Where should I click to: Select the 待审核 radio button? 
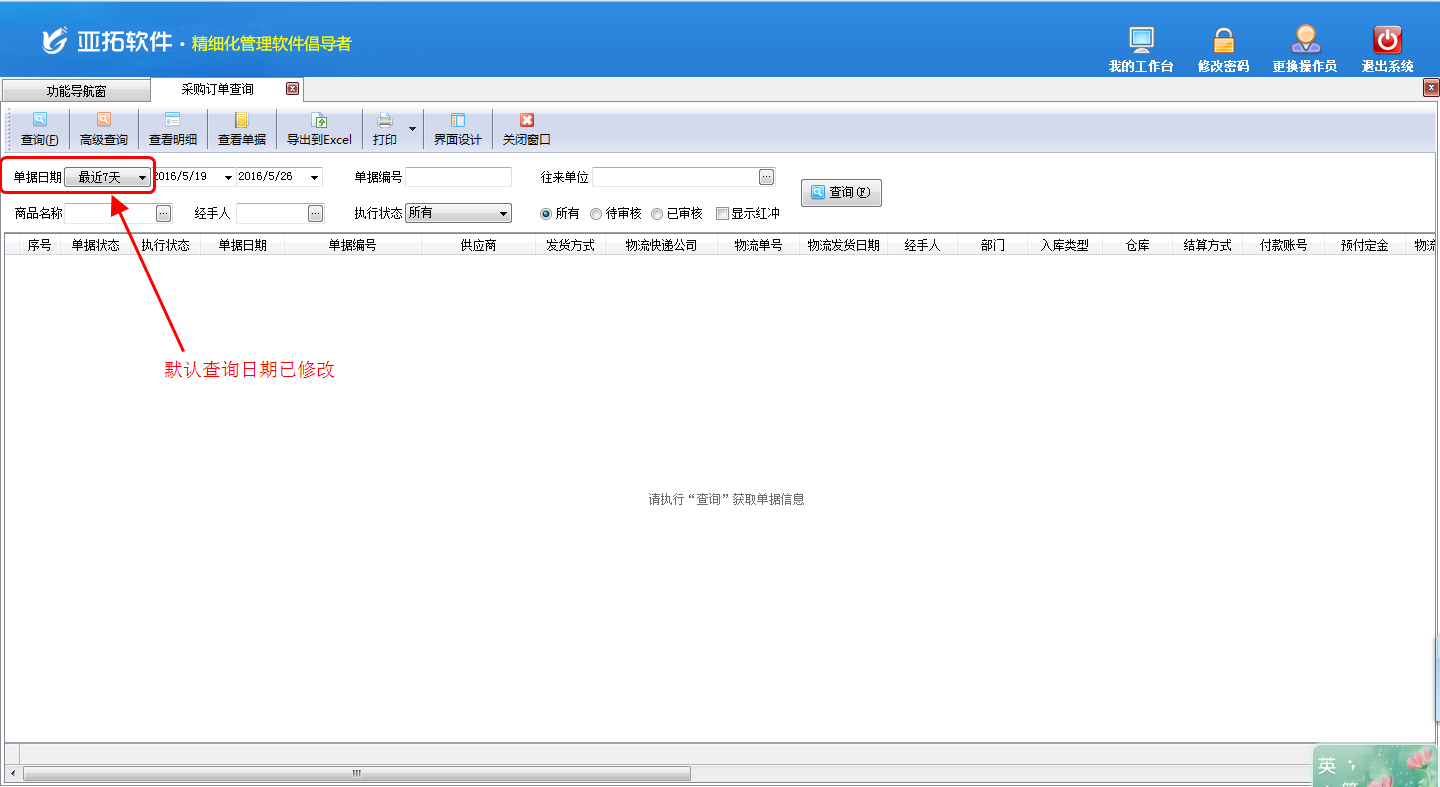coord(596,214)
